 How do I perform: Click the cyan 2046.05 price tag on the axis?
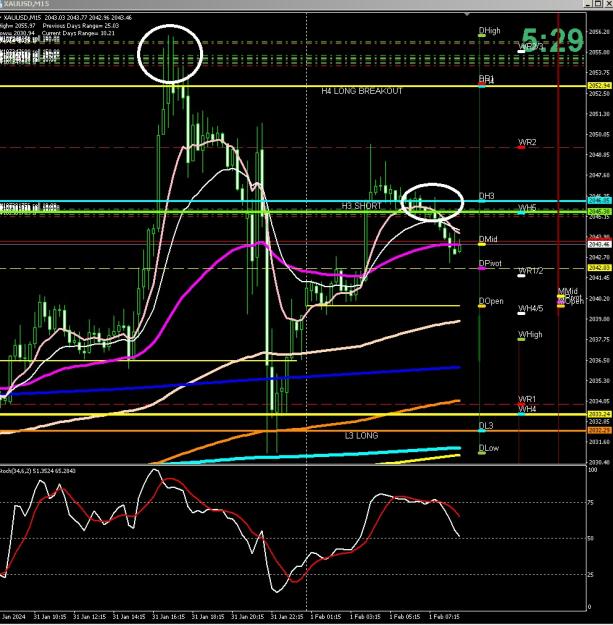coord(599,200)
